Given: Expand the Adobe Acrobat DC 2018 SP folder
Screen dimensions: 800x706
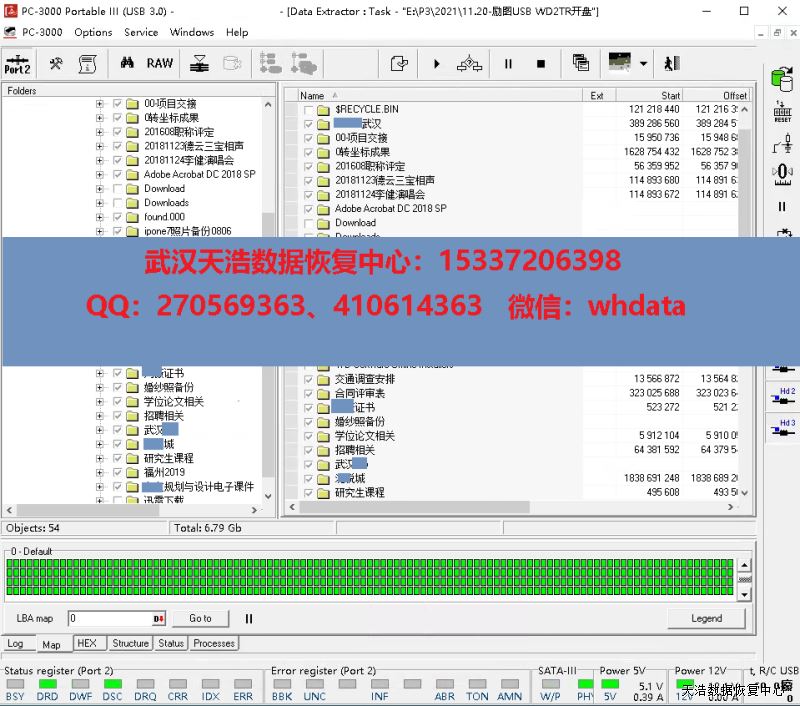Looking at the screenshot, I should pyautogui.click(x=99, y=174).
